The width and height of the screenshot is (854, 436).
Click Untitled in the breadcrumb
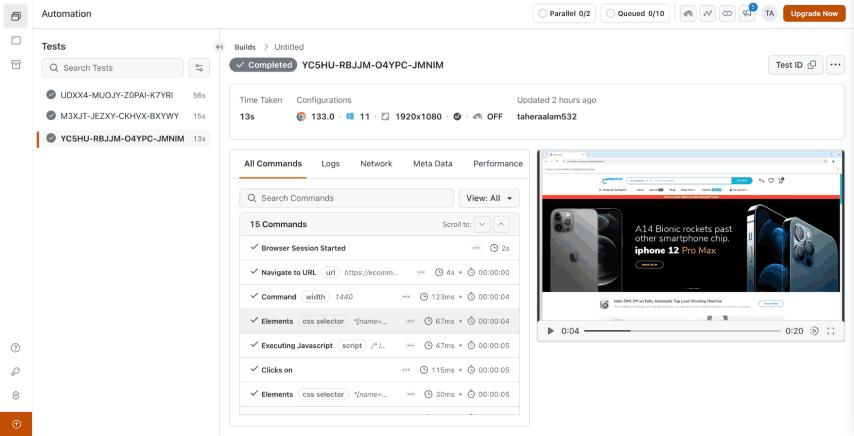[289, 47]
